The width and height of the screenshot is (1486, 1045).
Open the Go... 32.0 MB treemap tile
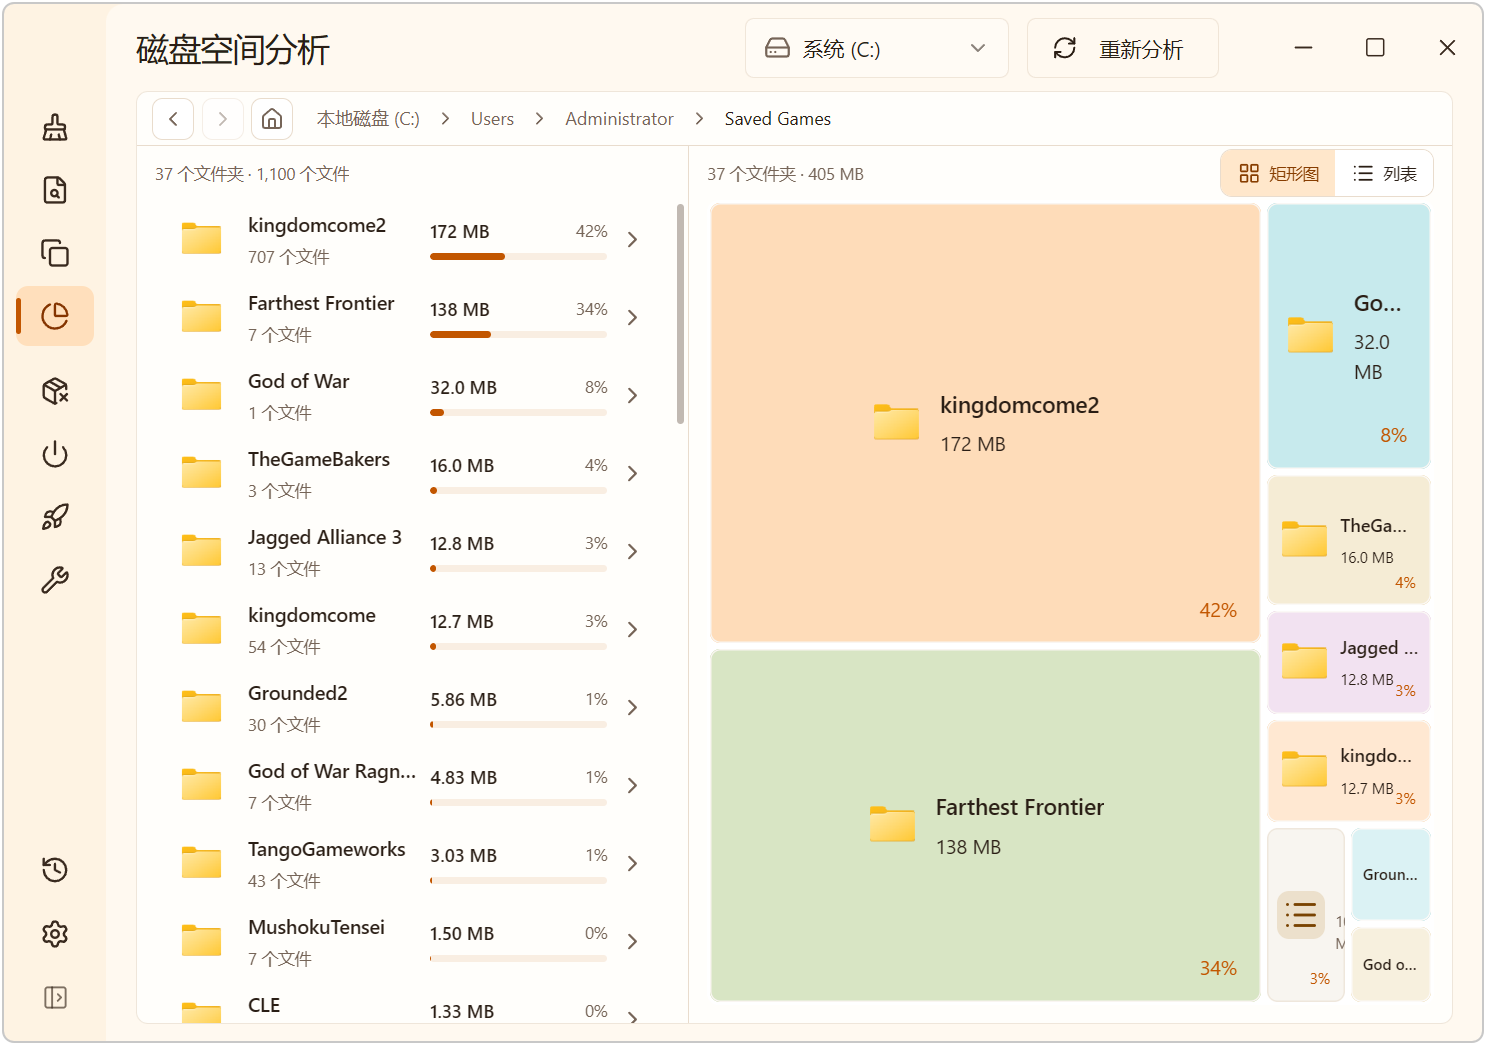(1349, 336)
